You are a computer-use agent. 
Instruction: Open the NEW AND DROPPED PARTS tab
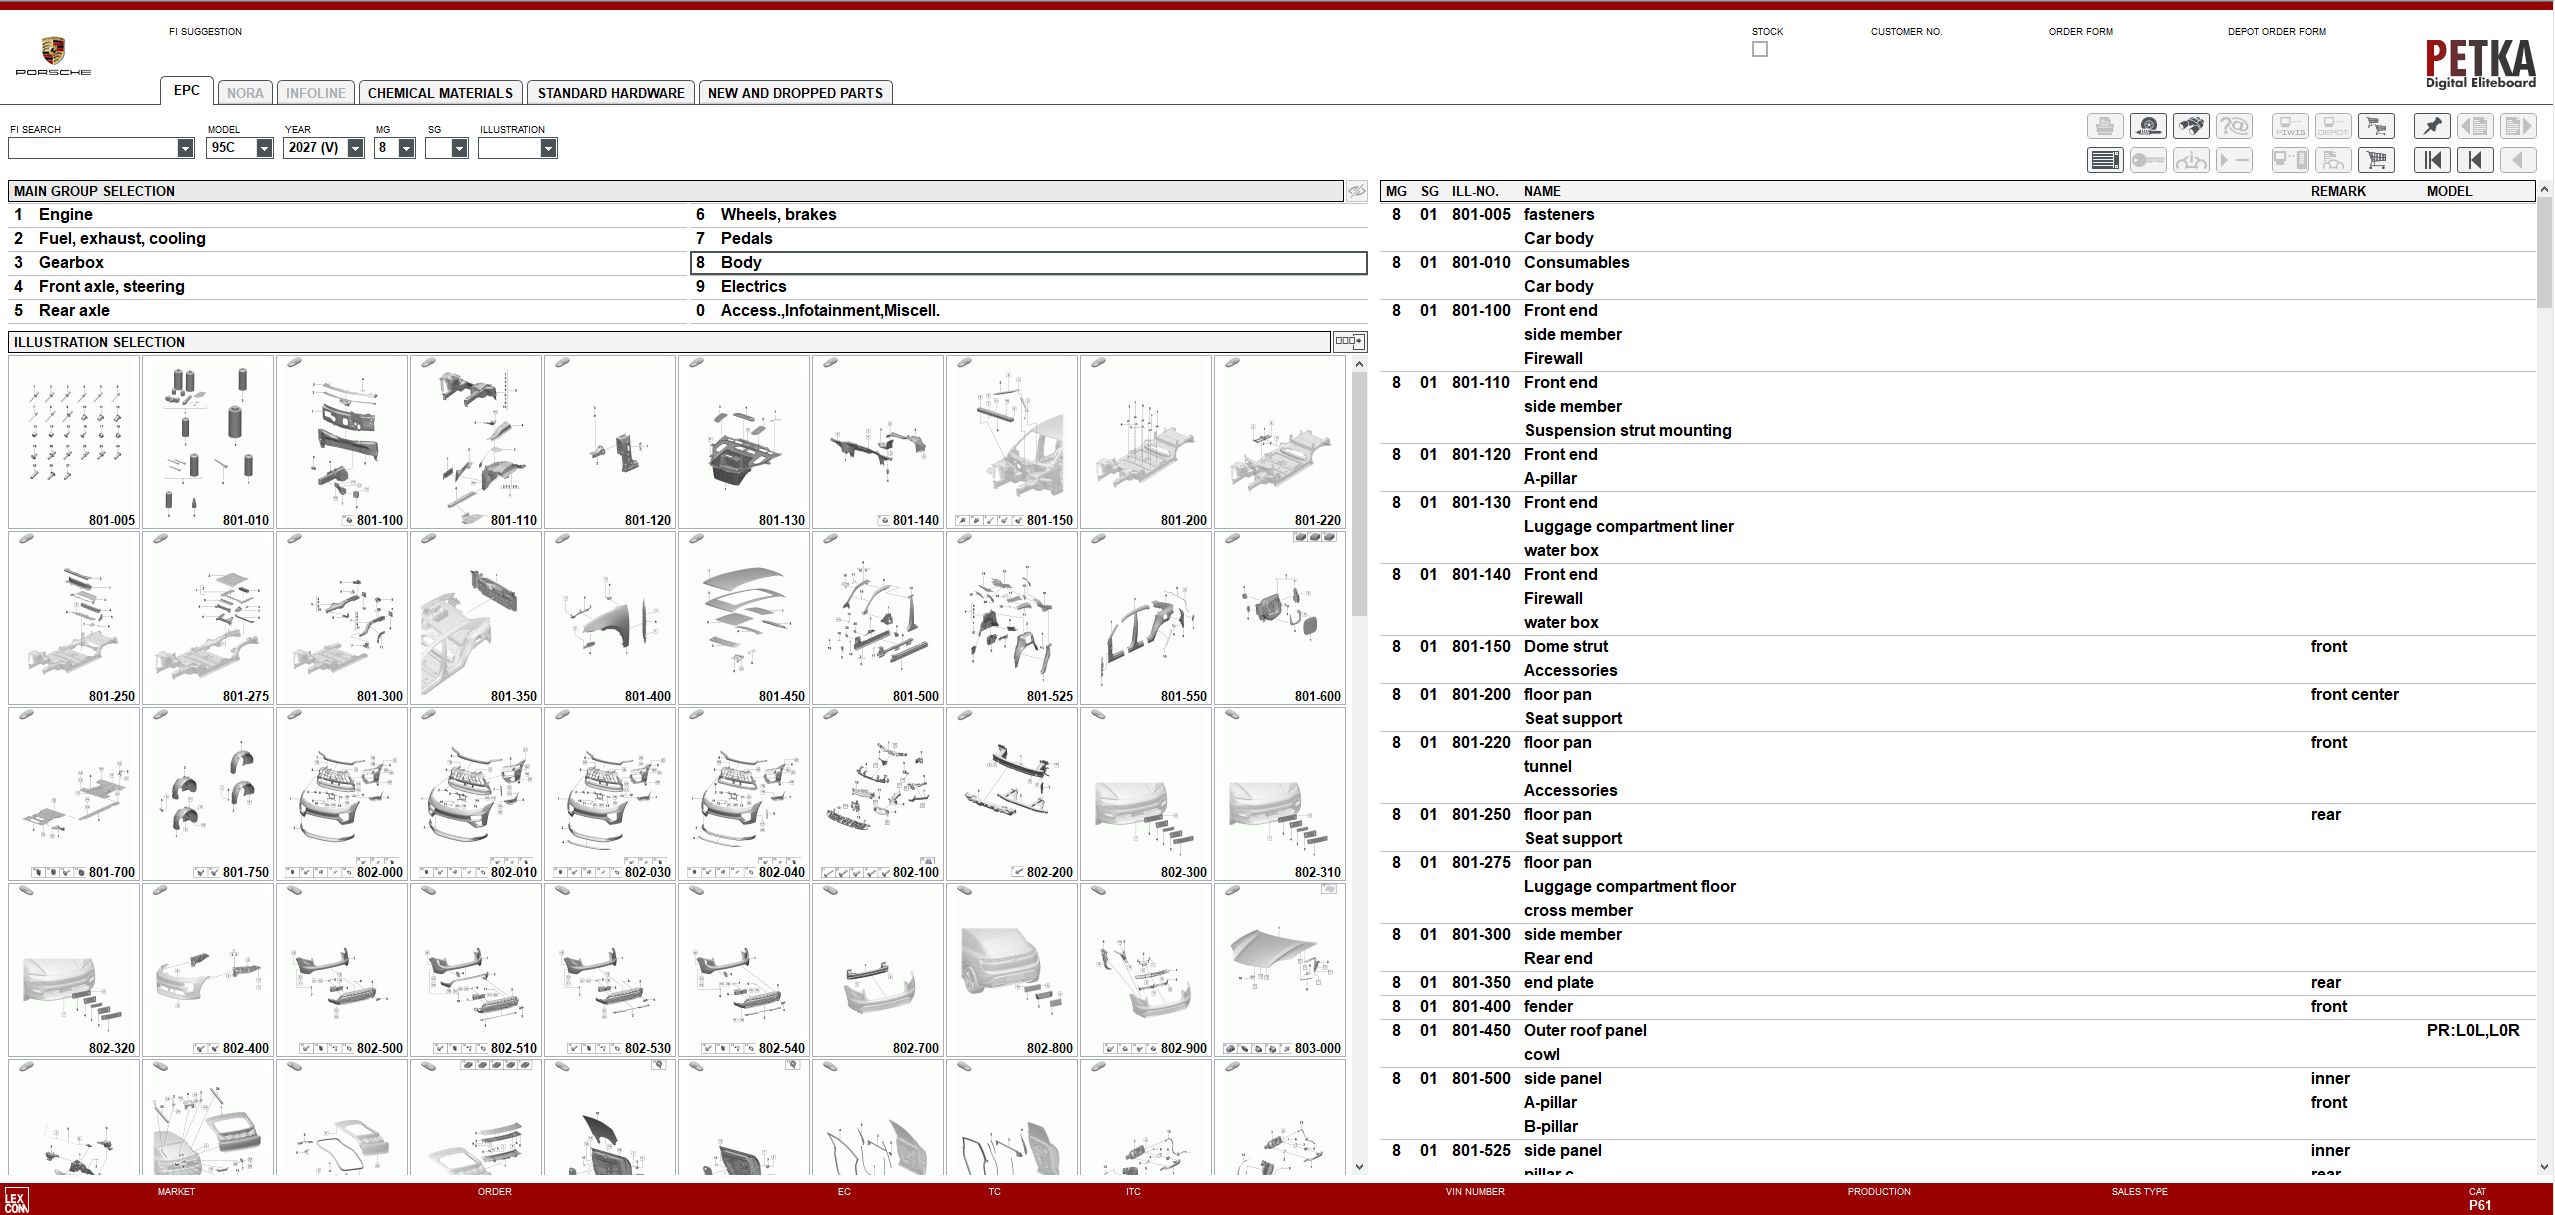pyautogui.click(x=795, y=93)
